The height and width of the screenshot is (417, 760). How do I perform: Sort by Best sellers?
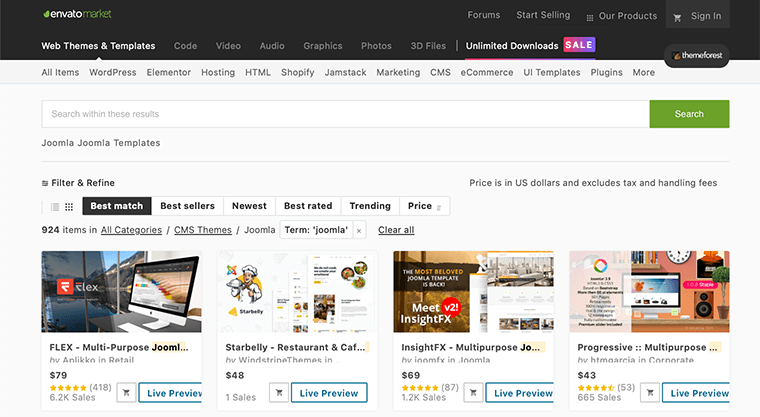[x=187, y=206]
